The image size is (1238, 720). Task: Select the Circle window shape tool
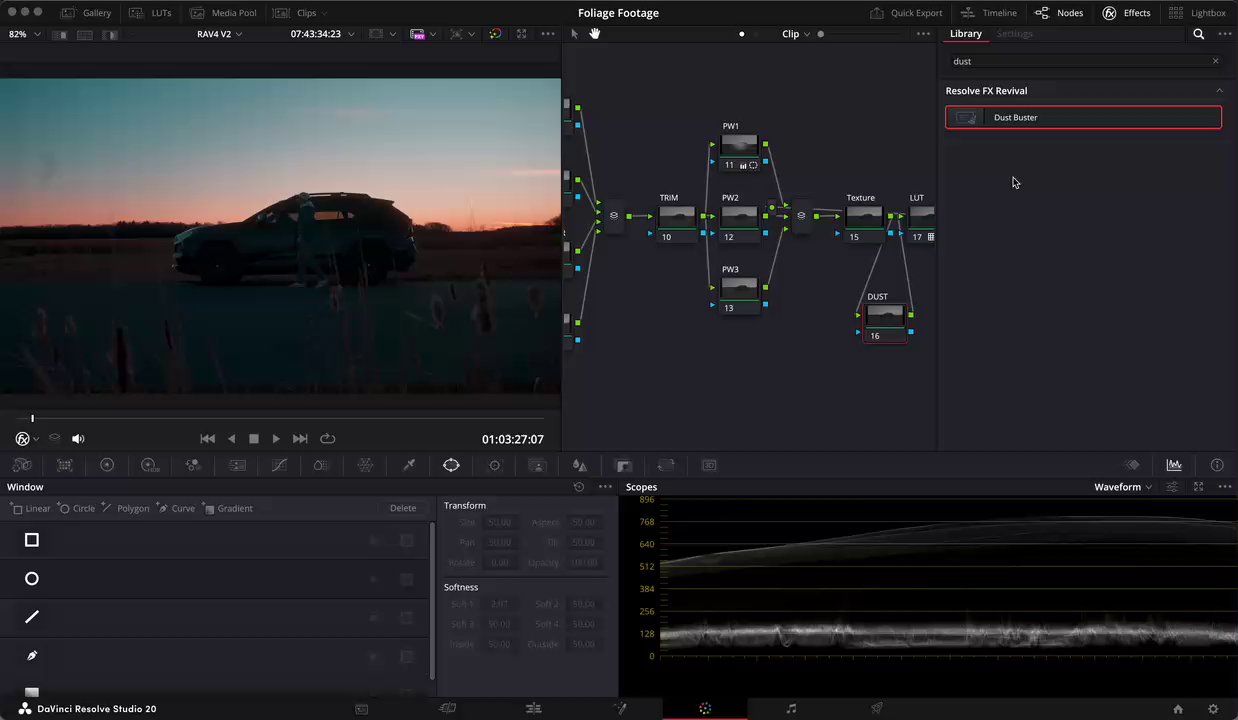click(x=32, y=579)
